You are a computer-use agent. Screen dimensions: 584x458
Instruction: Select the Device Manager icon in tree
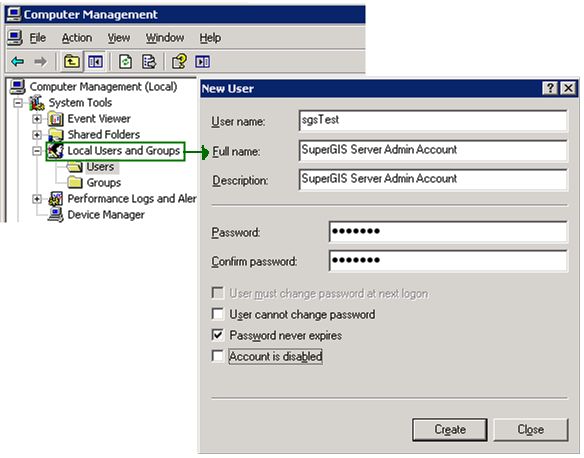pos(55,214)
